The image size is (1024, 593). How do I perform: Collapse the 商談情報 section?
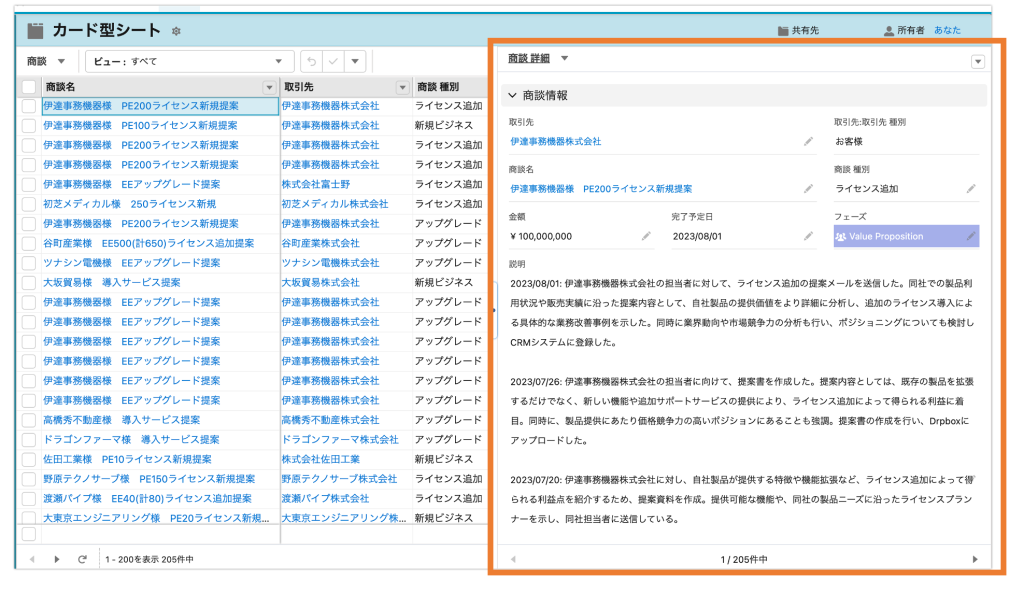click(513, 95)
